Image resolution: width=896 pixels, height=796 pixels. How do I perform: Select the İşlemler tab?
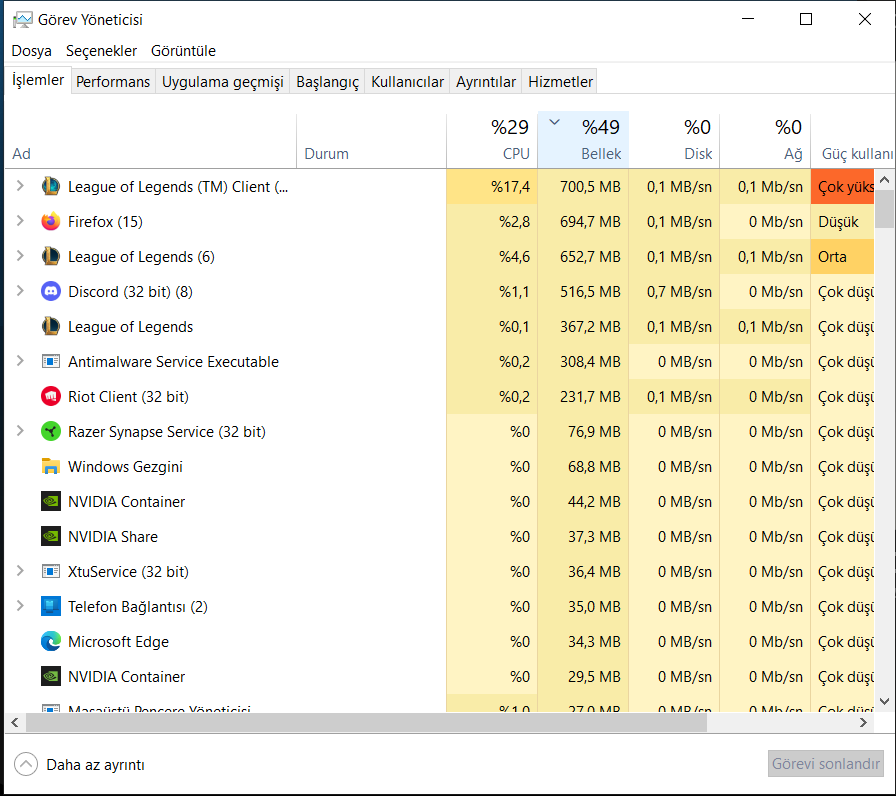[x=38, y=80]
